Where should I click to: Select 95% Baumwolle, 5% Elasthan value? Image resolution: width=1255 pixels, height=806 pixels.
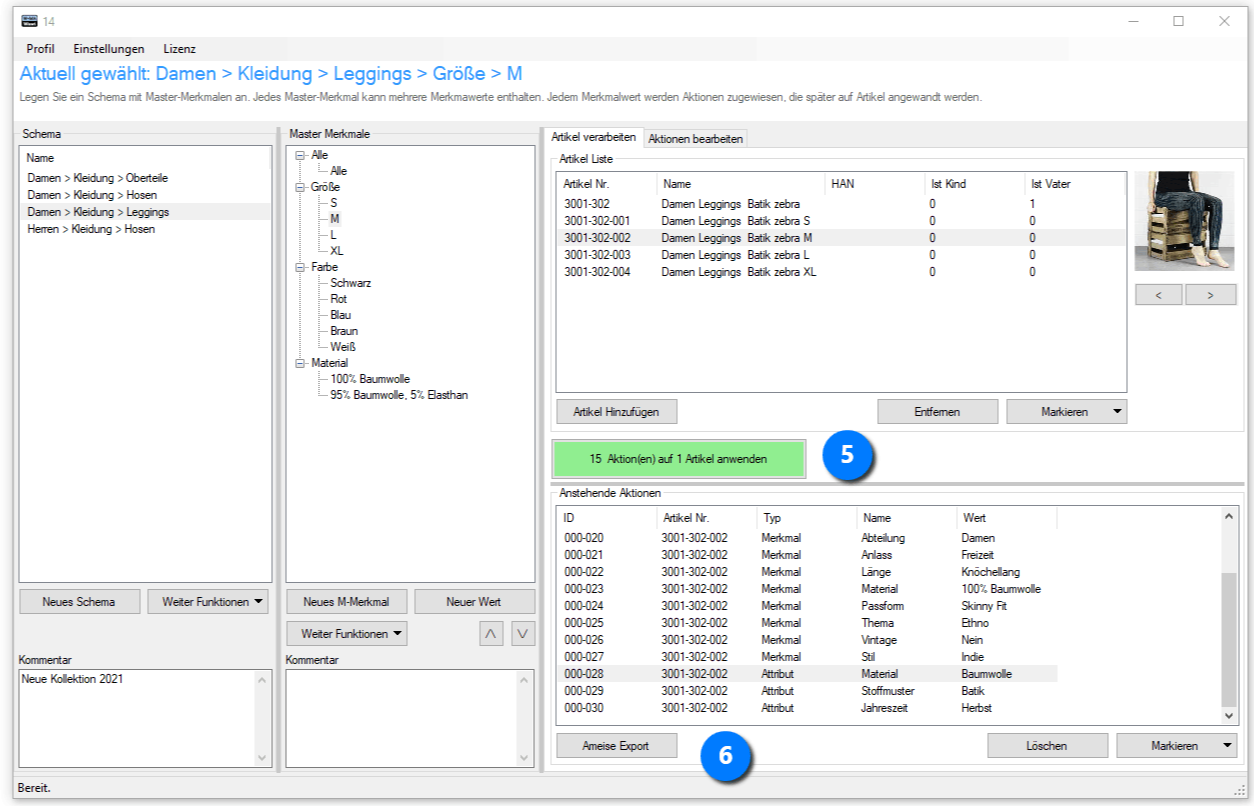399,395
